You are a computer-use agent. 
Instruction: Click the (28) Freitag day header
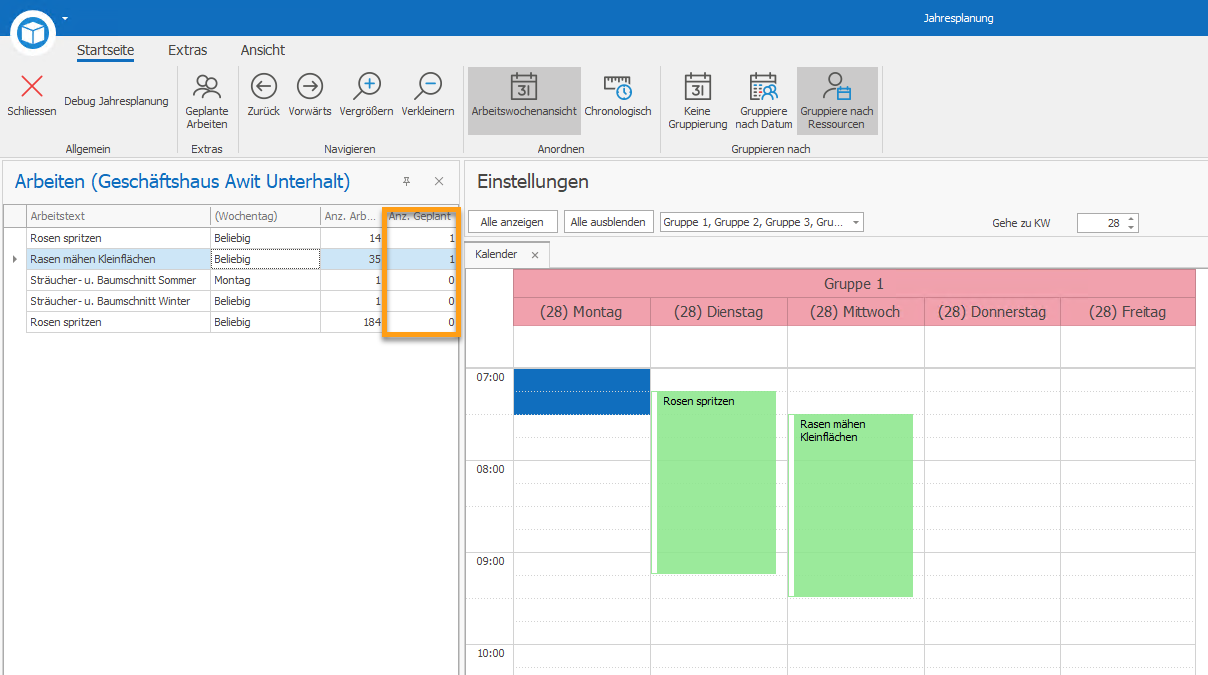pyautogui.click(x=1128, y=312)
